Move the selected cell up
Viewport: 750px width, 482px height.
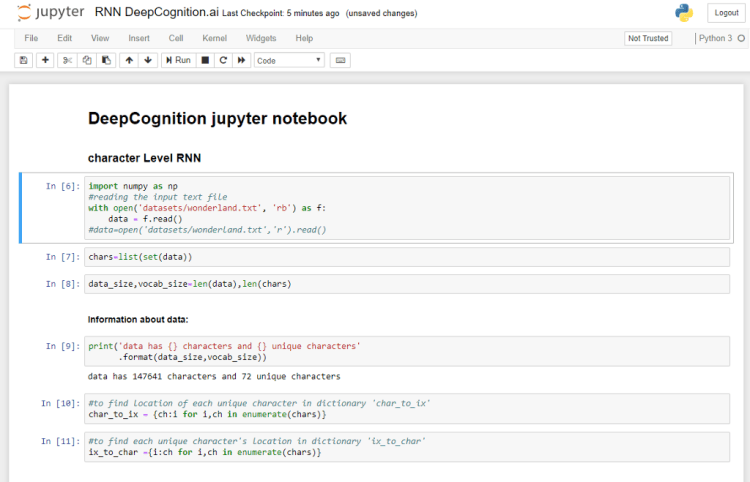(x=128, y=60)
